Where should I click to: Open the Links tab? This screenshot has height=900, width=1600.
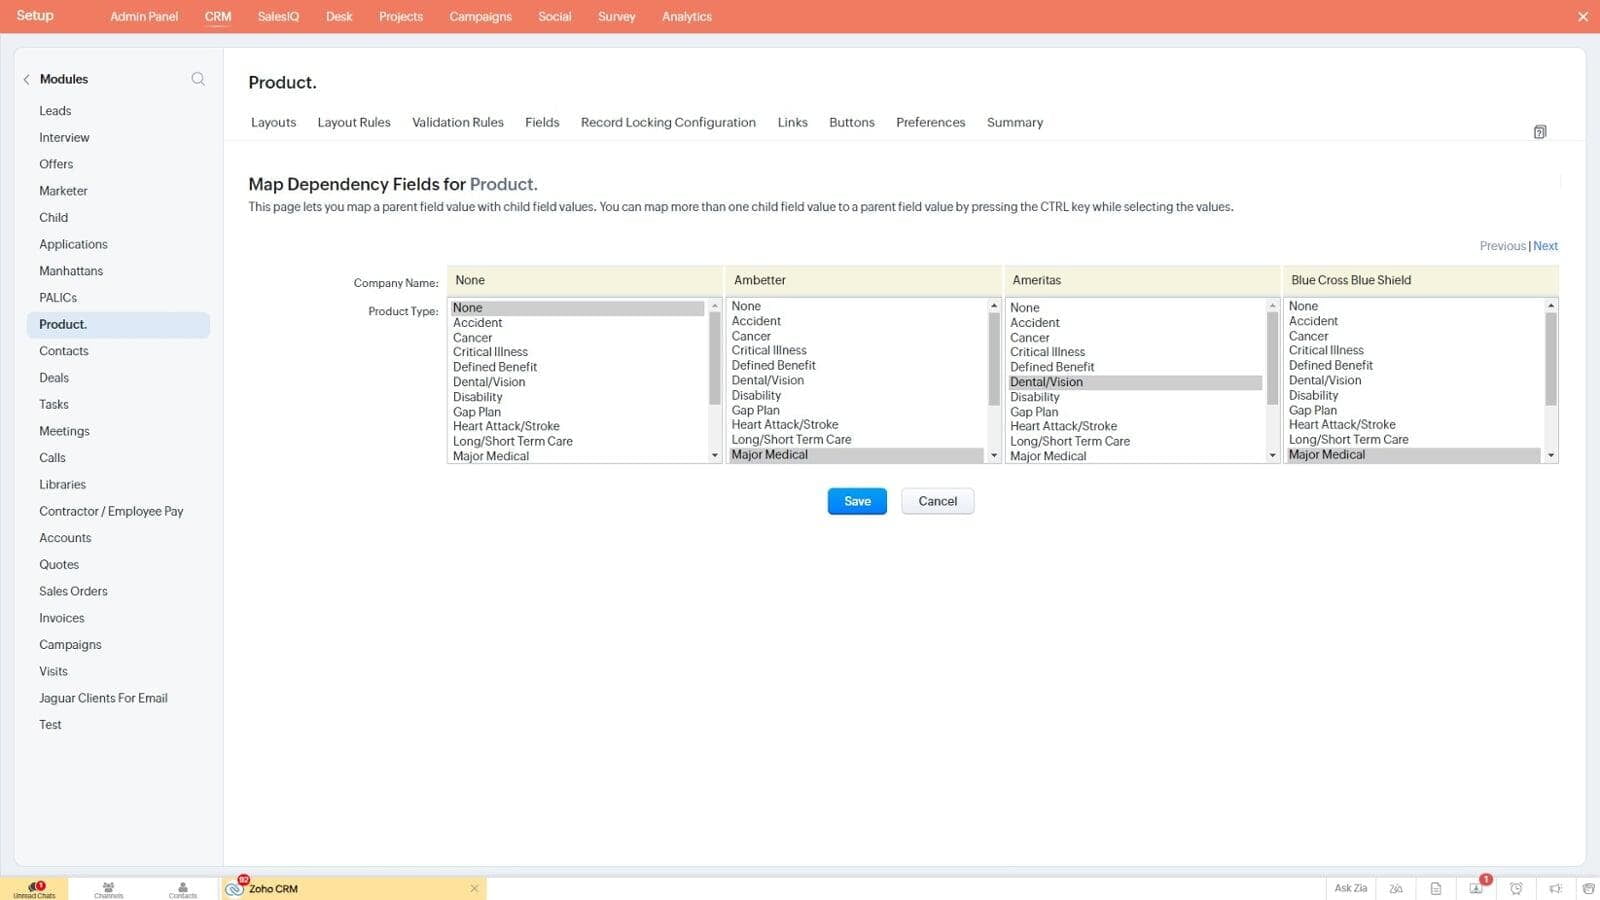792,122
